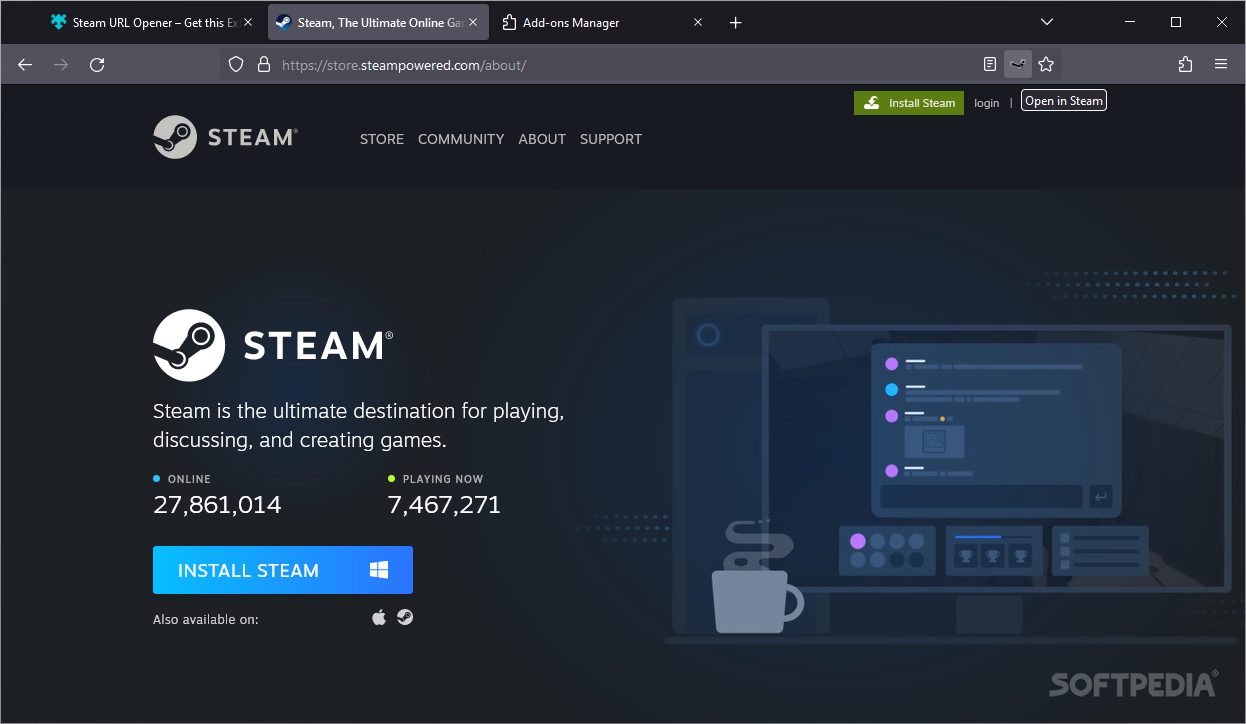1246x724 pixels.
Task: Click the large blue INSTALL STEAM button
Action: click(283, 570)
